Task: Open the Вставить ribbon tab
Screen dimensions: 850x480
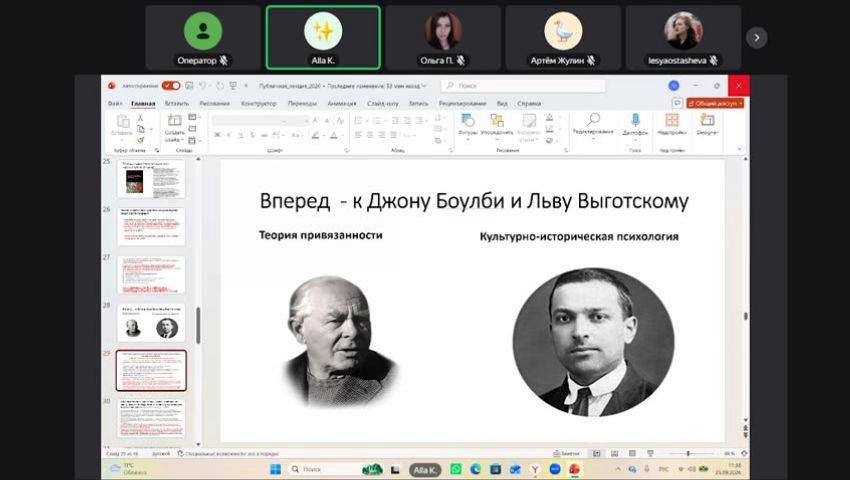Action: [x=177, y=103]
